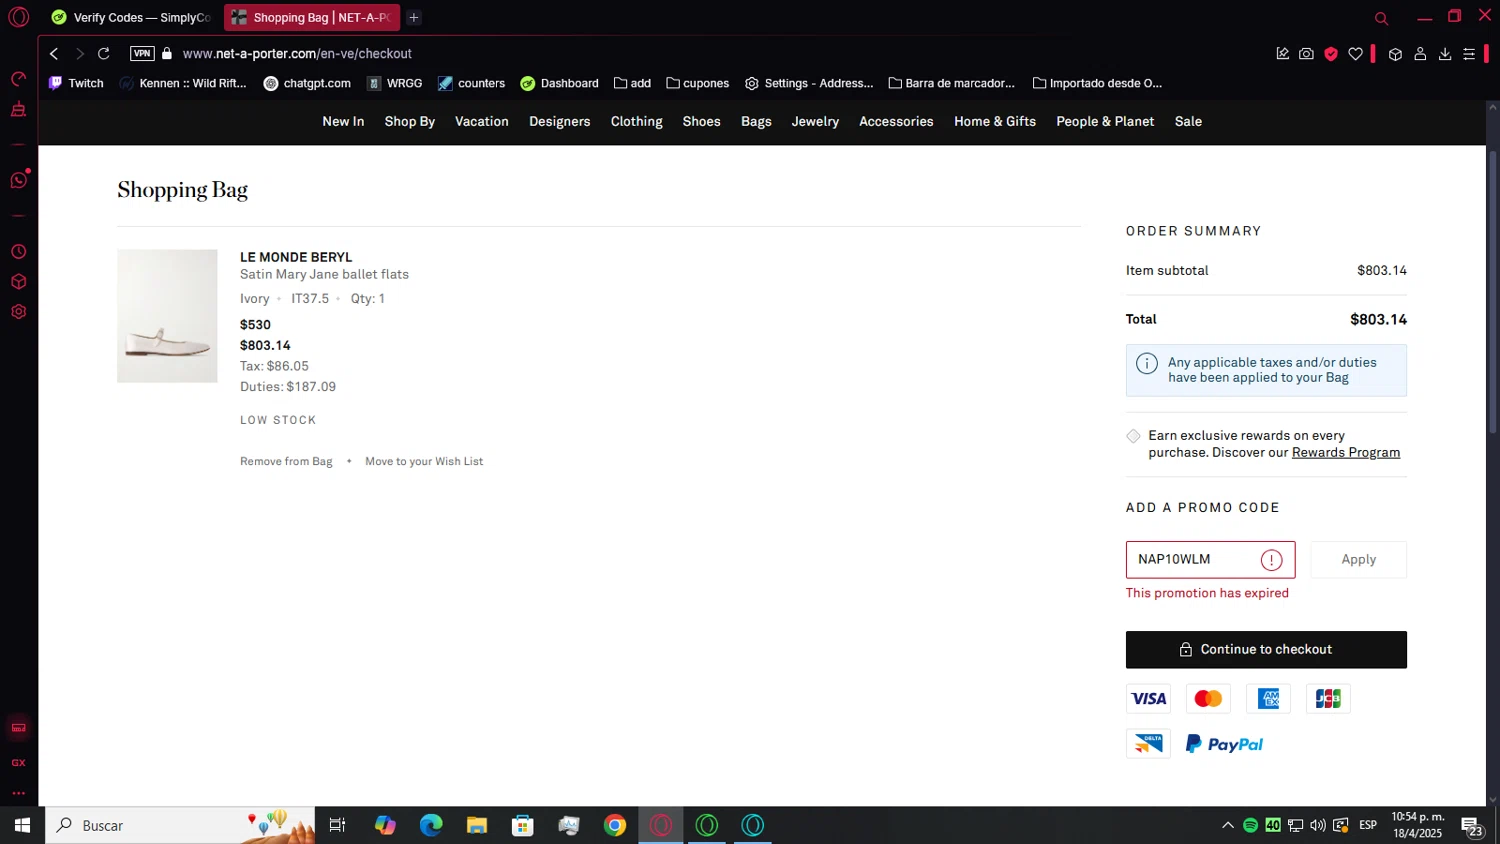The width and height of the screenshot is (1500, 844).
Task: Open Microsoft Edge from taskbar
Action: click(x=431, y=825)
